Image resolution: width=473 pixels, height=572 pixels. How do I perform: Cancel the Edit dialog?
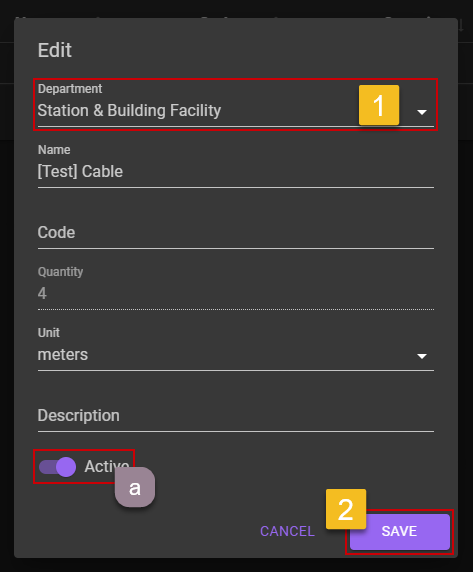click(x=287, y=532)
